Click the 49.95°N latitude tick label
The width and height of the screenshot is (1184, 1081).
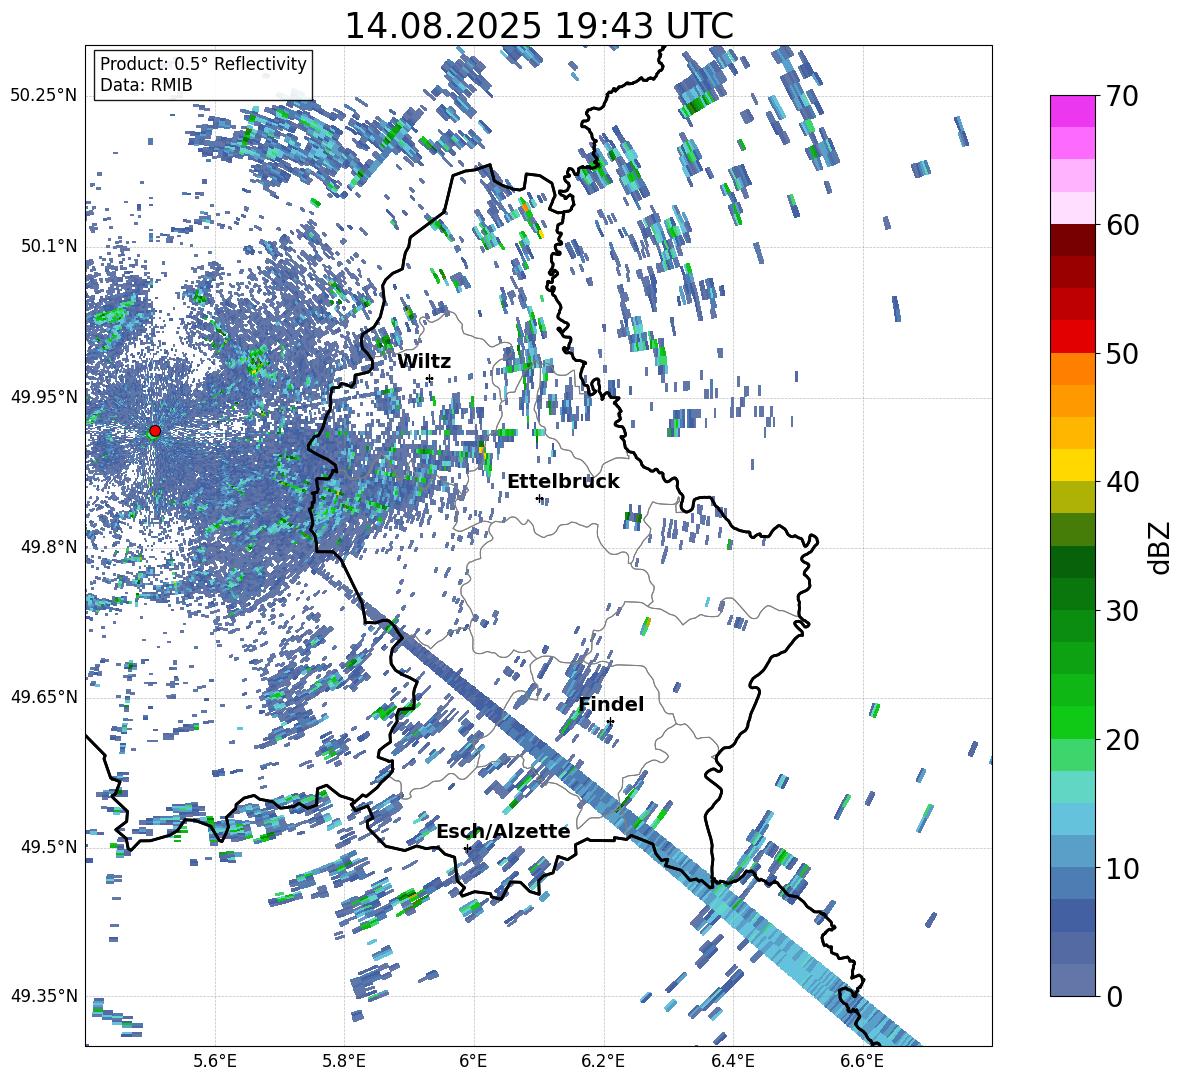tap(44, 397)
